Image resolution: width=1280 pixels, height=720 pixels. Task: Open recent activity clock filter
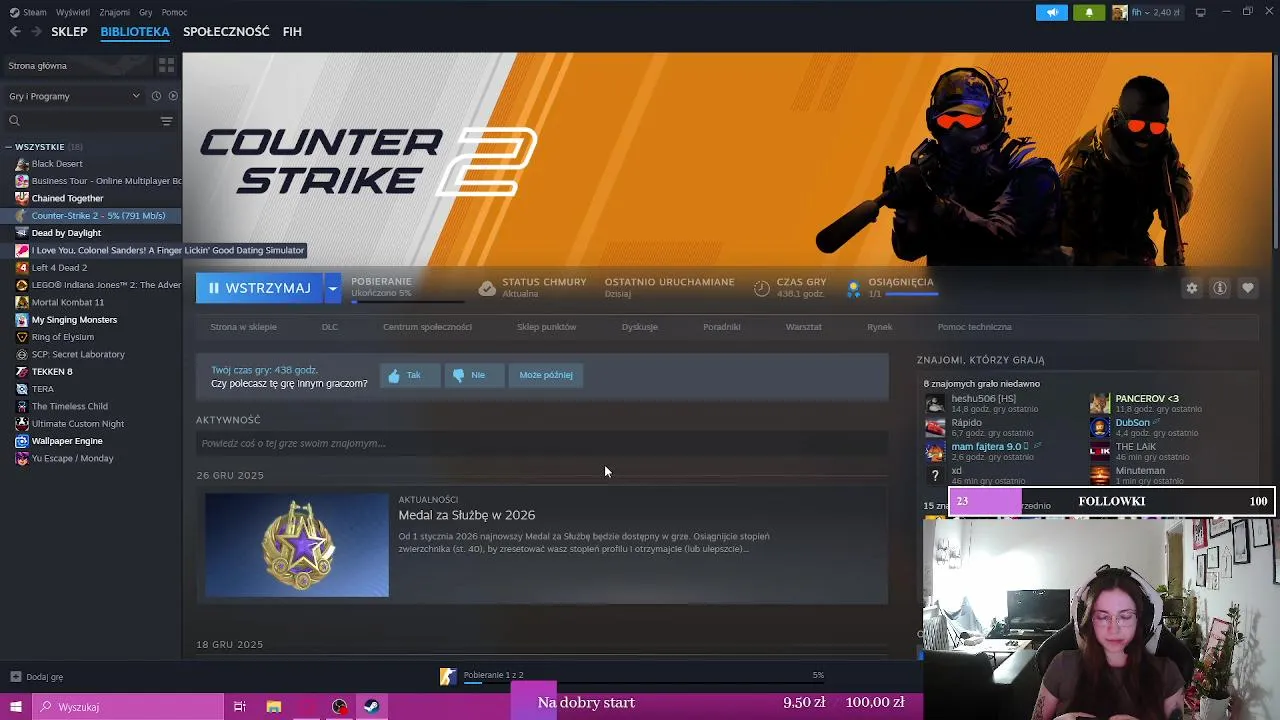click(x=156, y=96)
